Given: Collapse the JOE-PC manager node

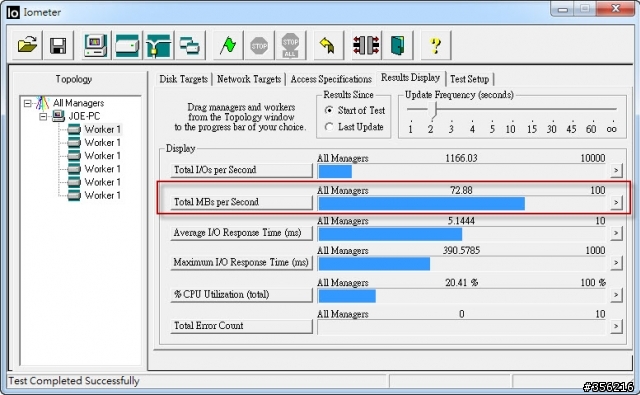Looking at the screenshot, I should (43, 117).
